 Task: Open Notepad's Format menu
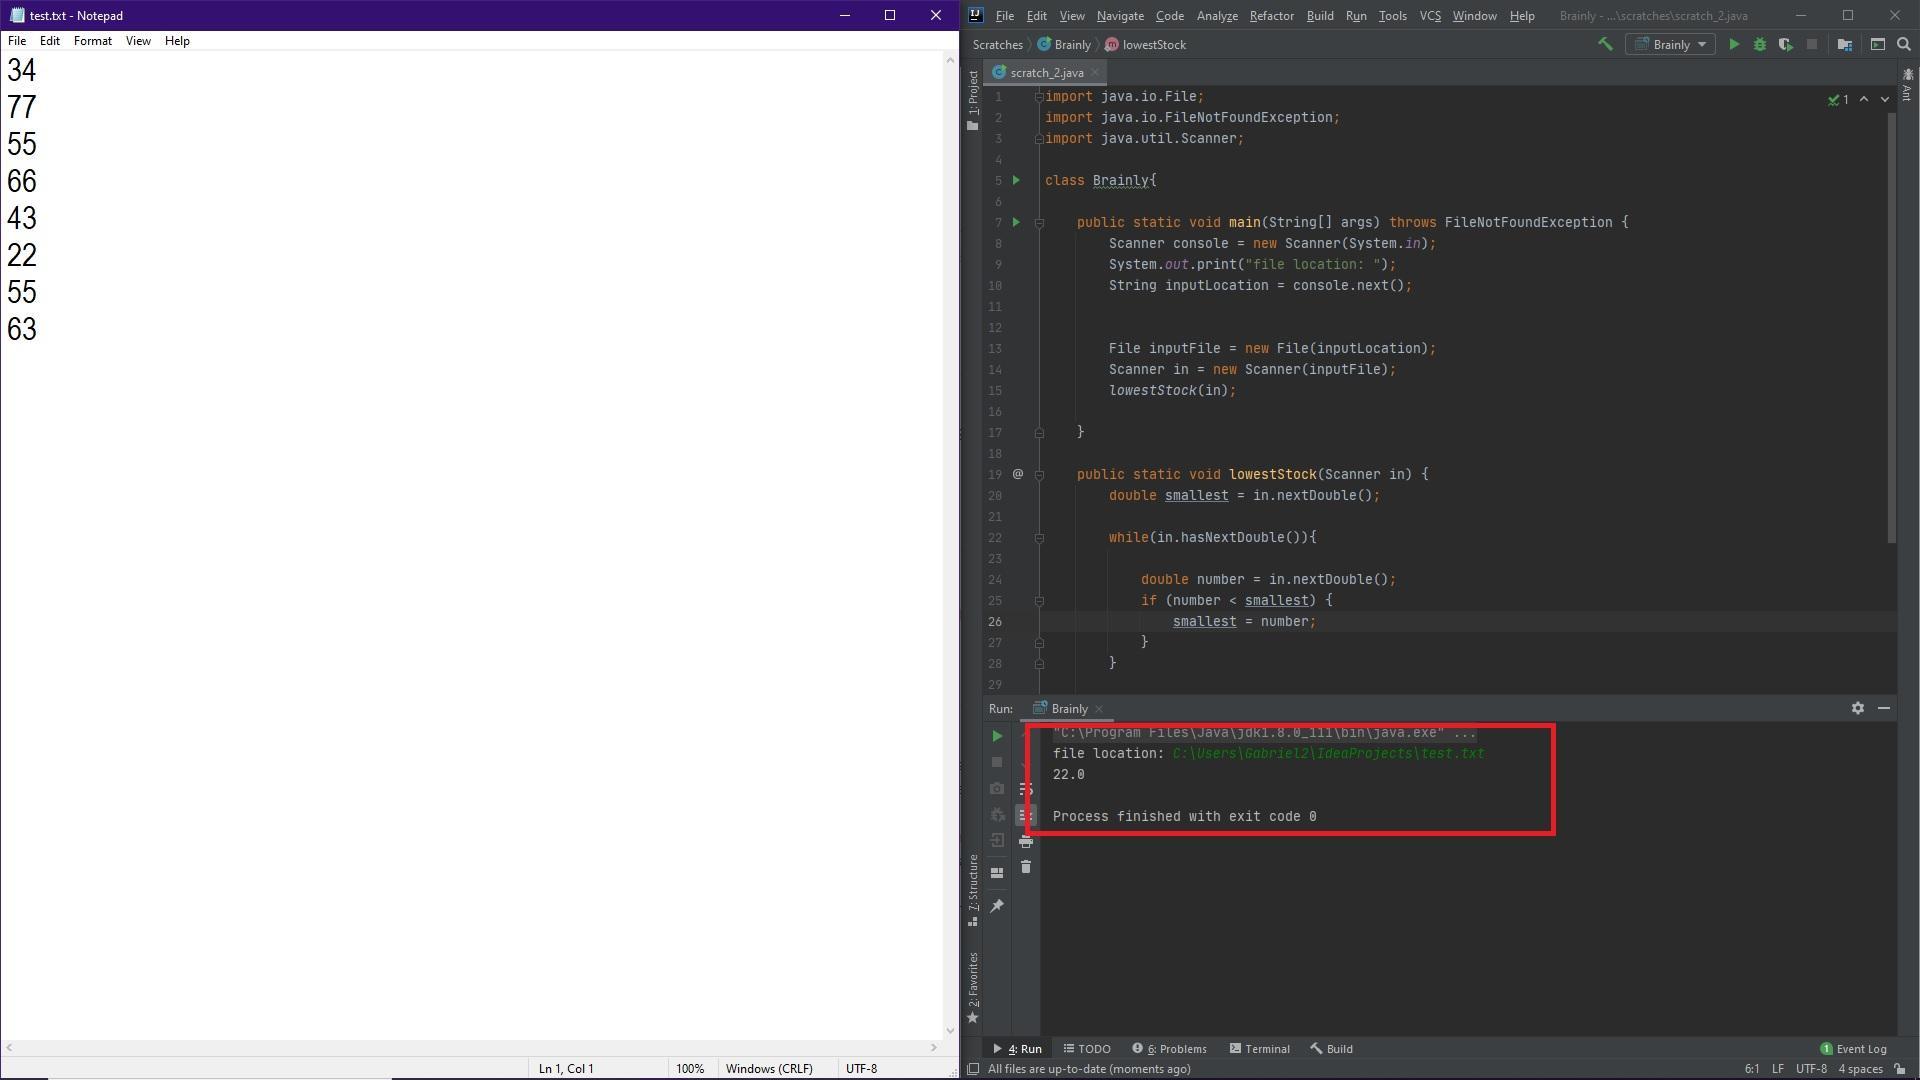[x=92, y=41]
